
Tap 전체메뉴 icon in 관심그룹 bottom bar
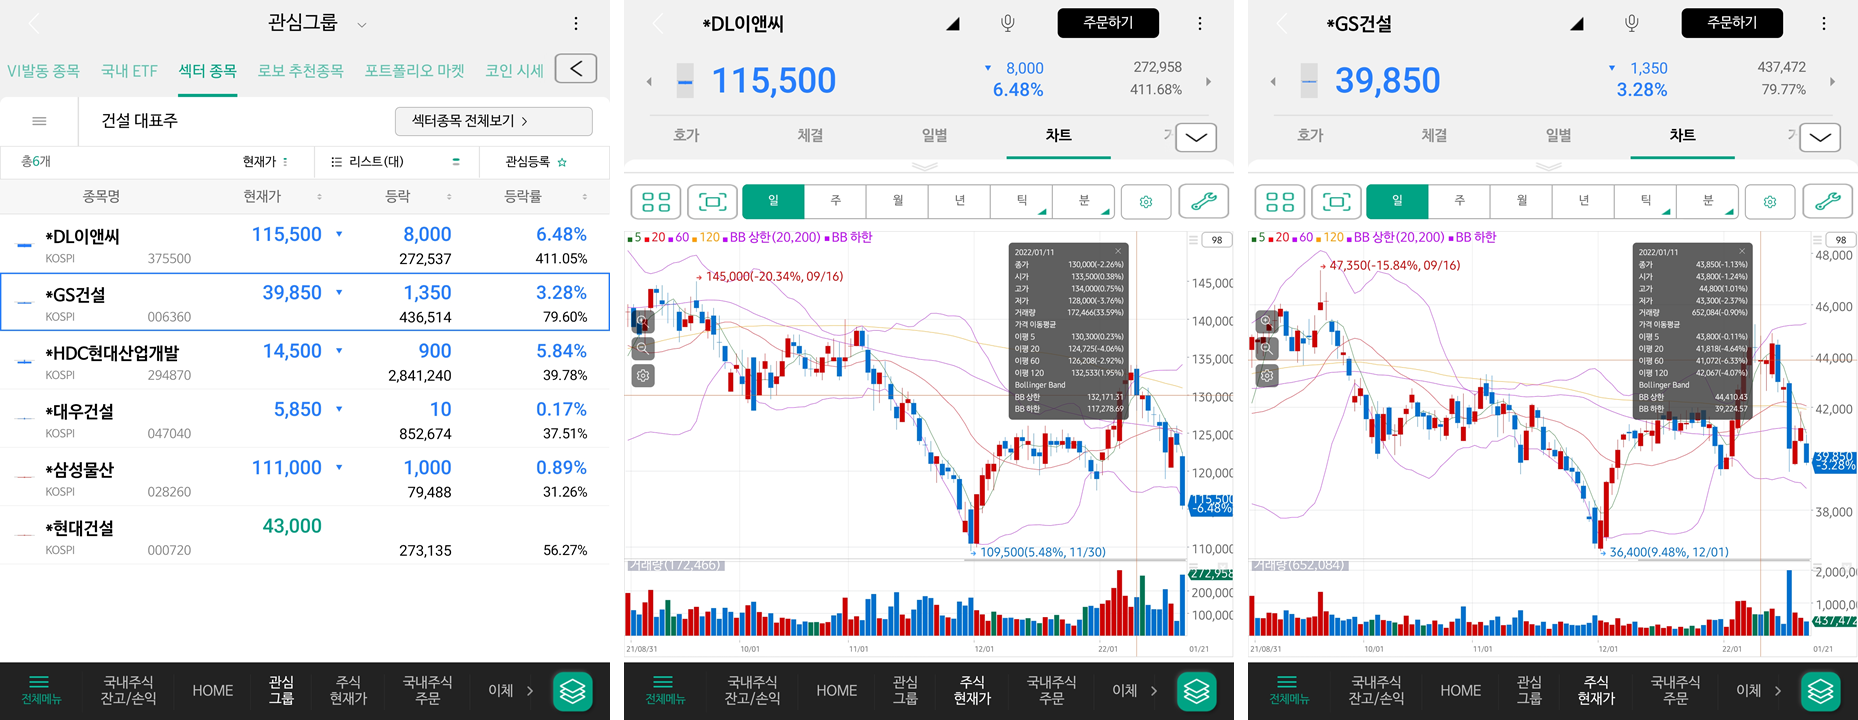point(40,690)
